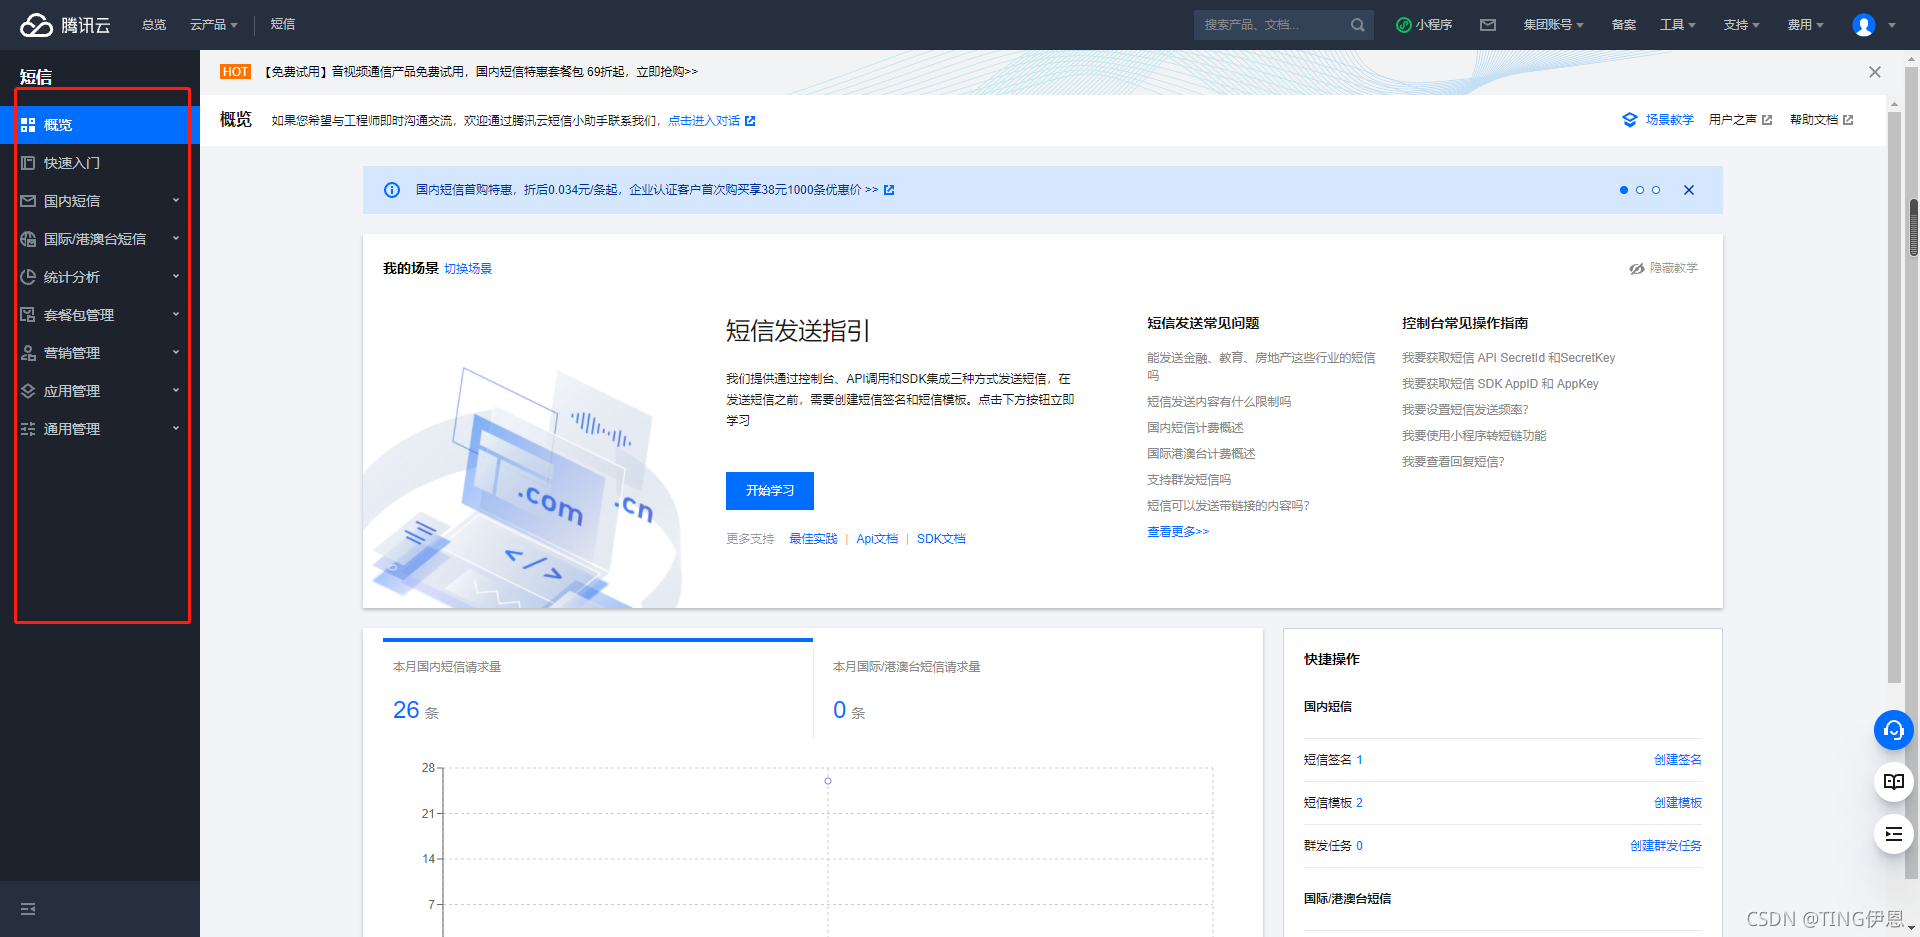Viewport: 1920px width, 937px height.
Task: Open the 费用 dropdown menu
Action: click(x=1806, y=25)
